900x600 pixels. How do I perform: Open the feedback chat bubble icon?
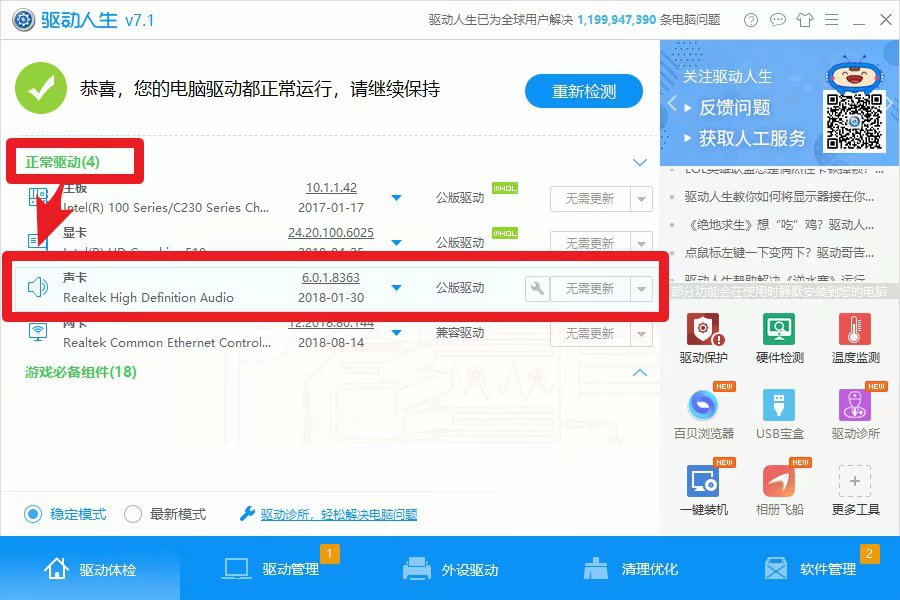pos(777,20)
